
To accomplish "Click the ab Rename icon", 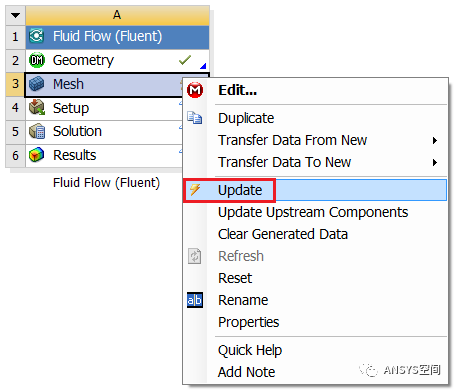I will coord(195,300).
